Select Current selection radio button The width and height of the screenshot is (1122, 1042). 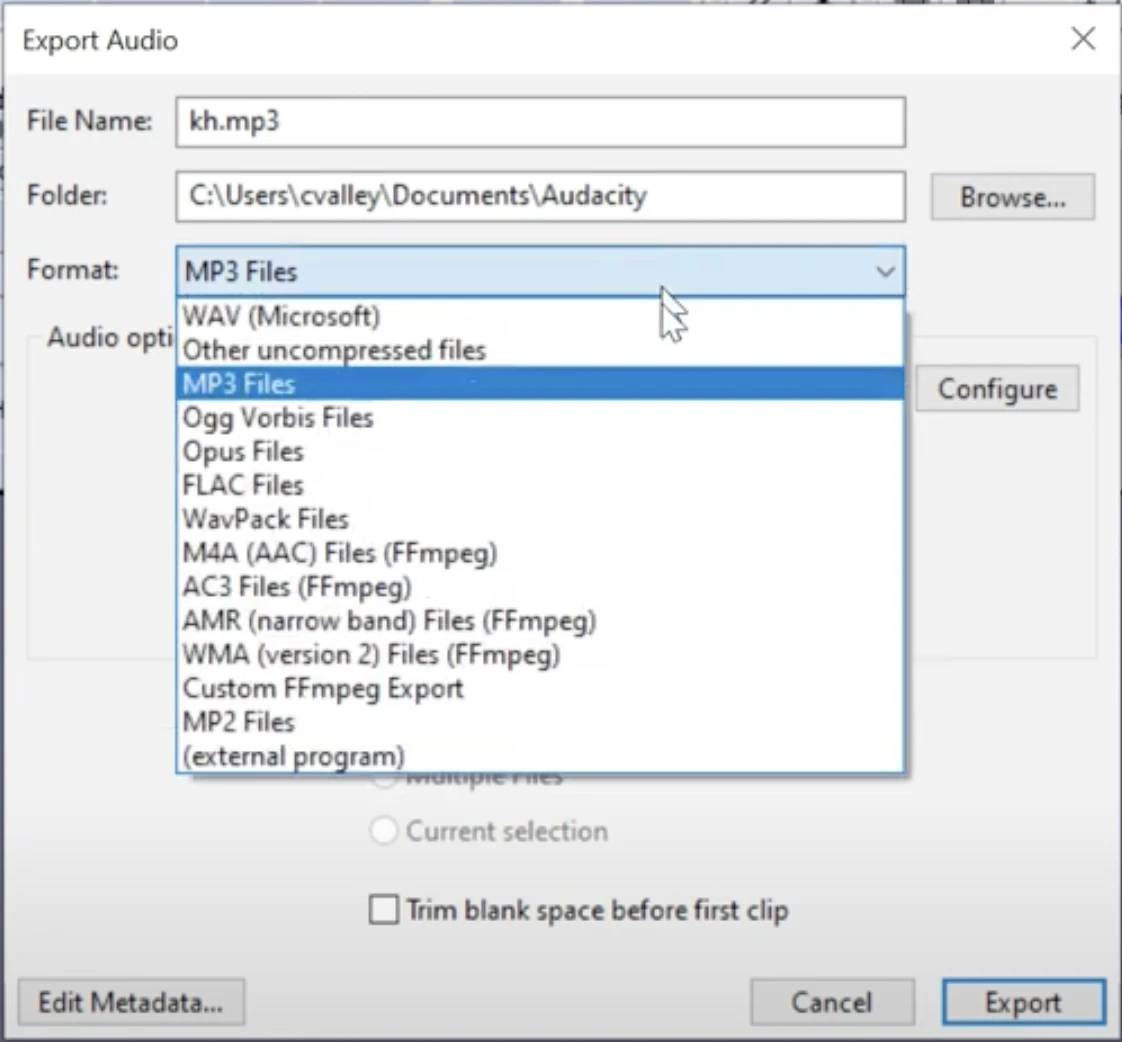pos(384,832)
